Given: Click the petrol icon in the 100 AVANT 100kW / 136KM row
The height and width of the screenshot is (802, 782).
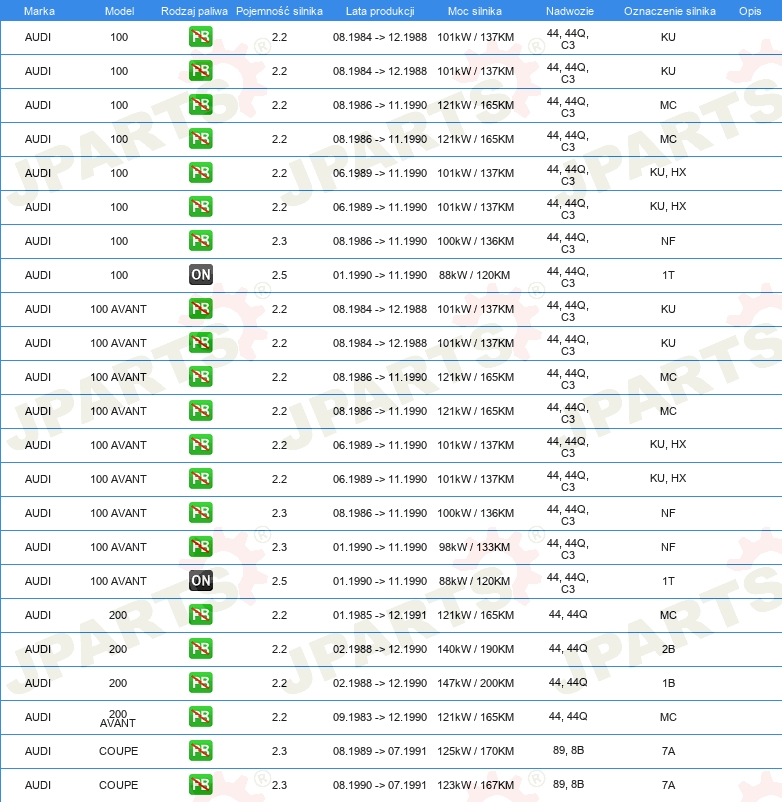Looking at the screenshot, I should click(x=200, y=513).
